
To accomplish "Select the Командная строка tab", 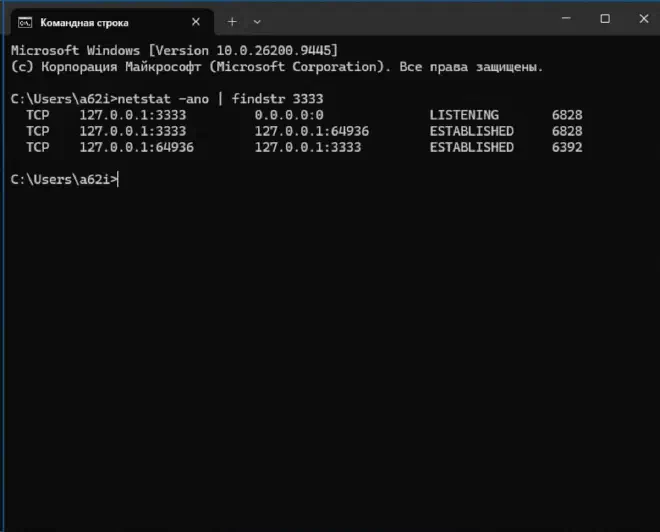I will pyautogui.click(x=112, y=22).
